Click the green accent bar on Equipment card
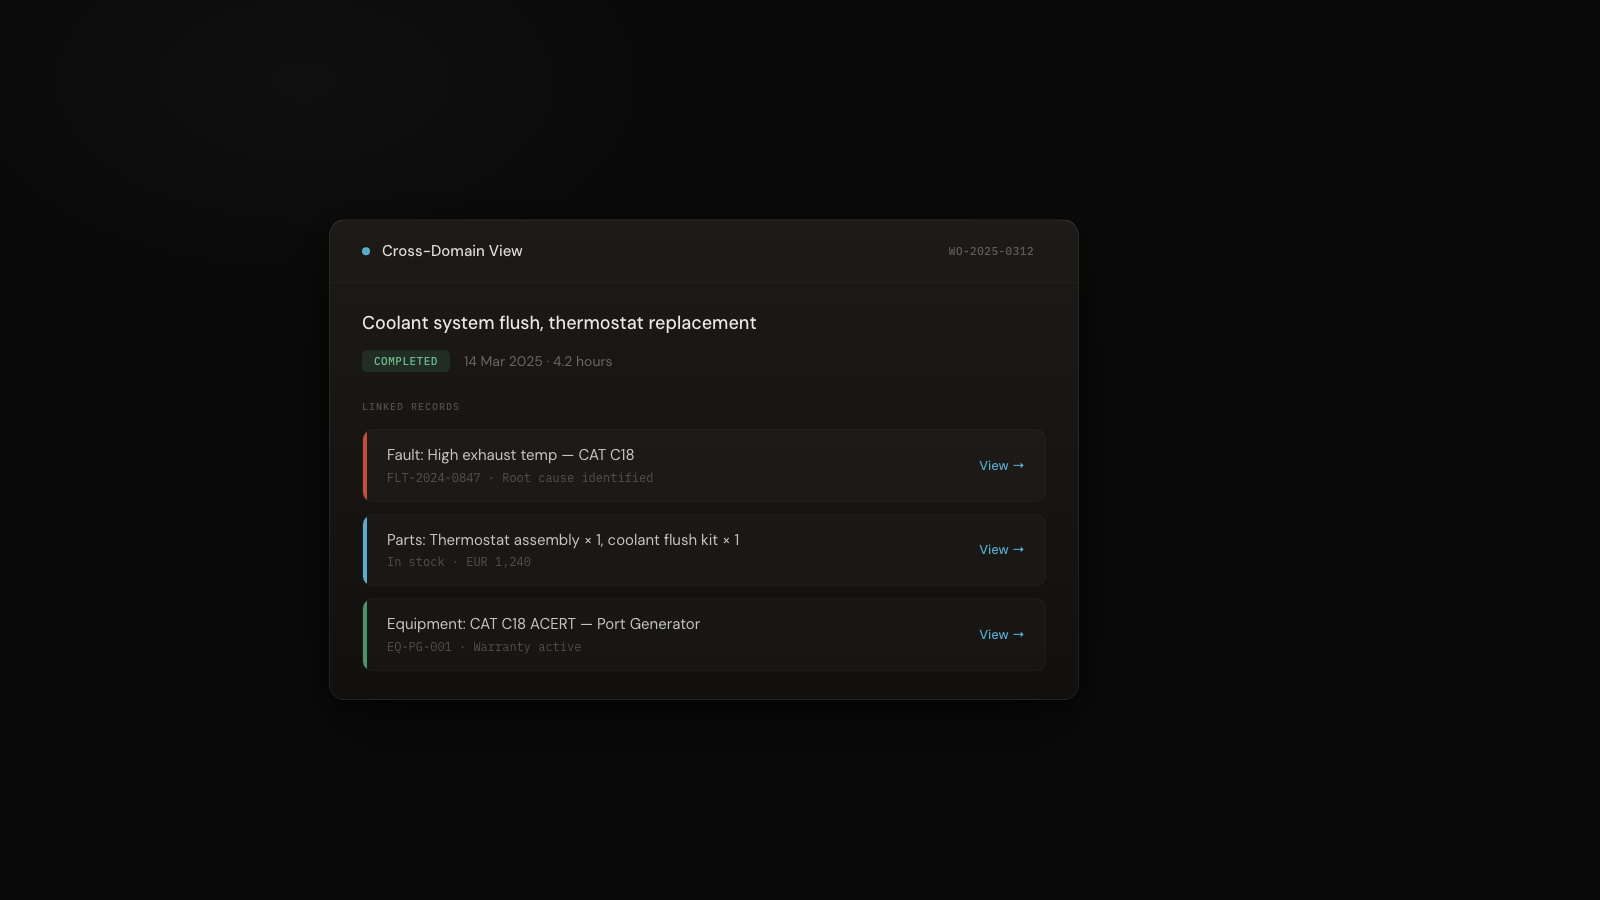This screenshot has height=900, width=1600. click(365, 635)
